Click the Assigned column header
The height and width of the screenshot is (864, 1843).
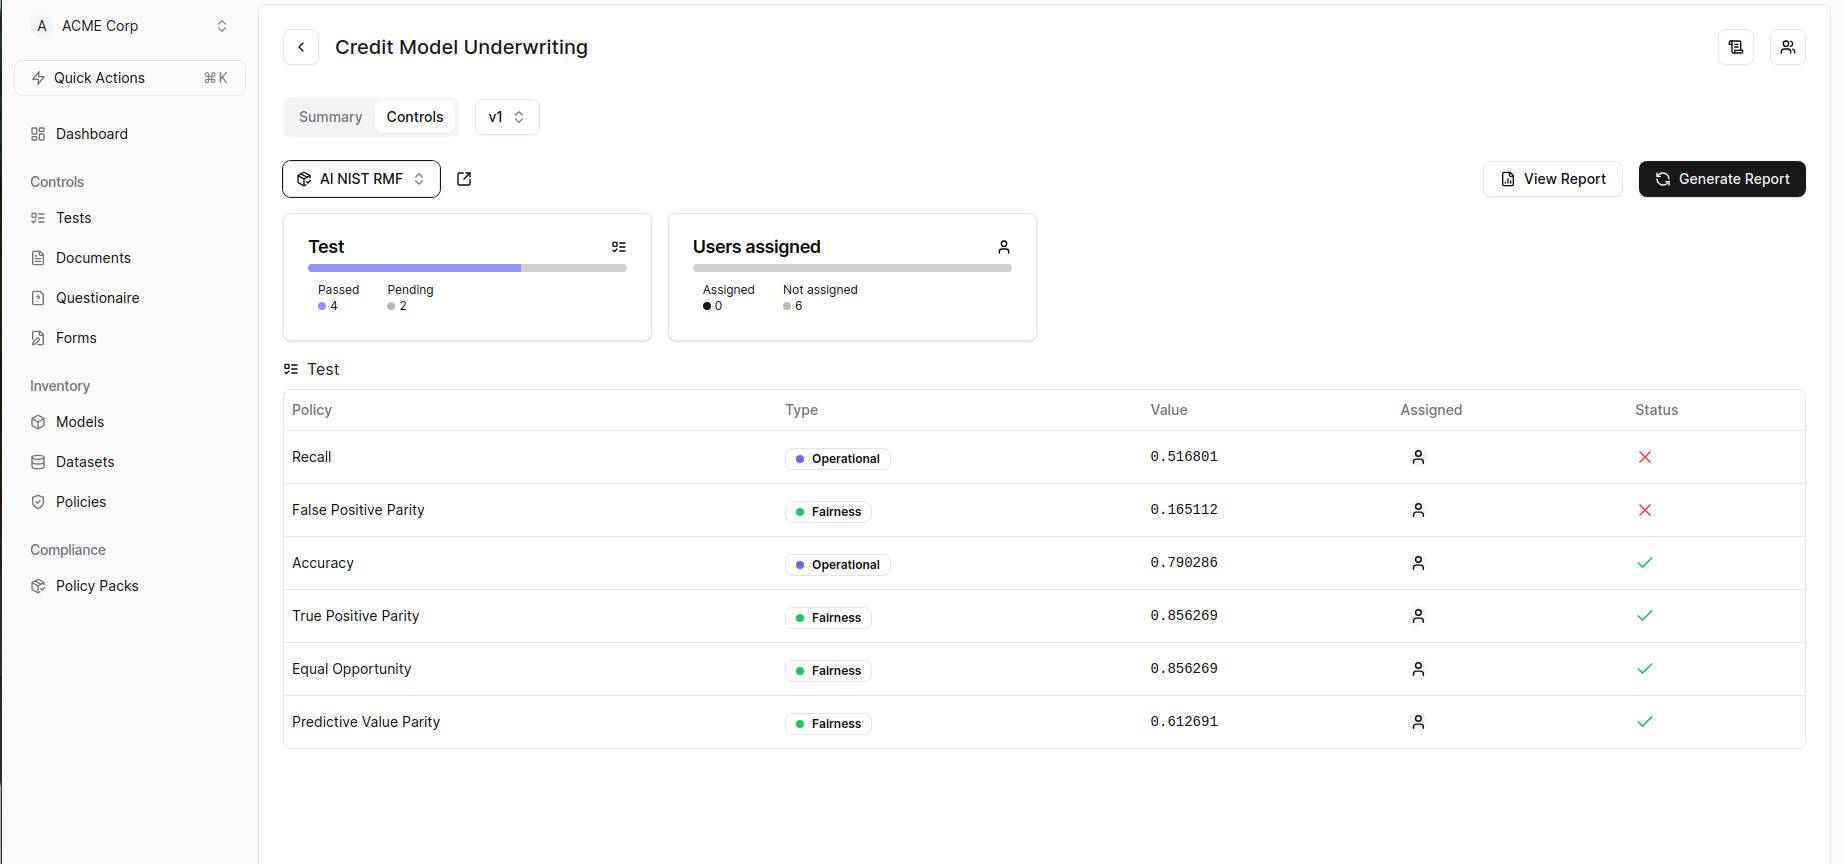[1431, 410]
